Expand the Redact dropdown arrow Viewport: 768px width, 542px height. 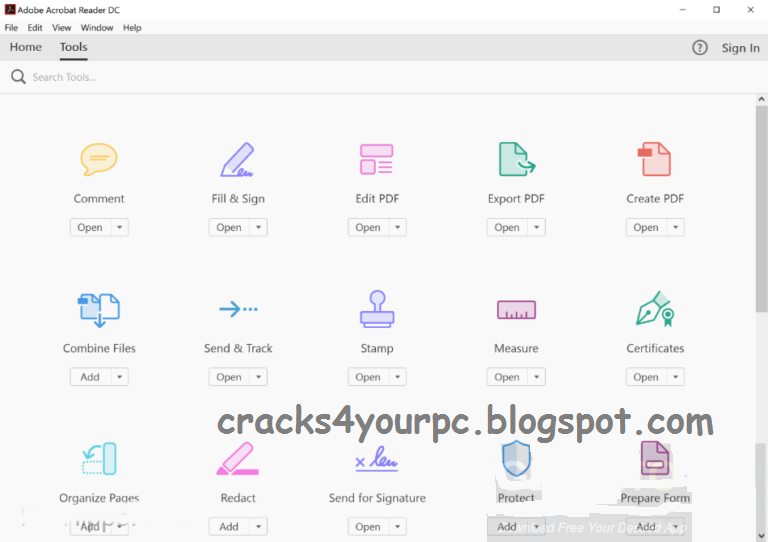[259, 527]
